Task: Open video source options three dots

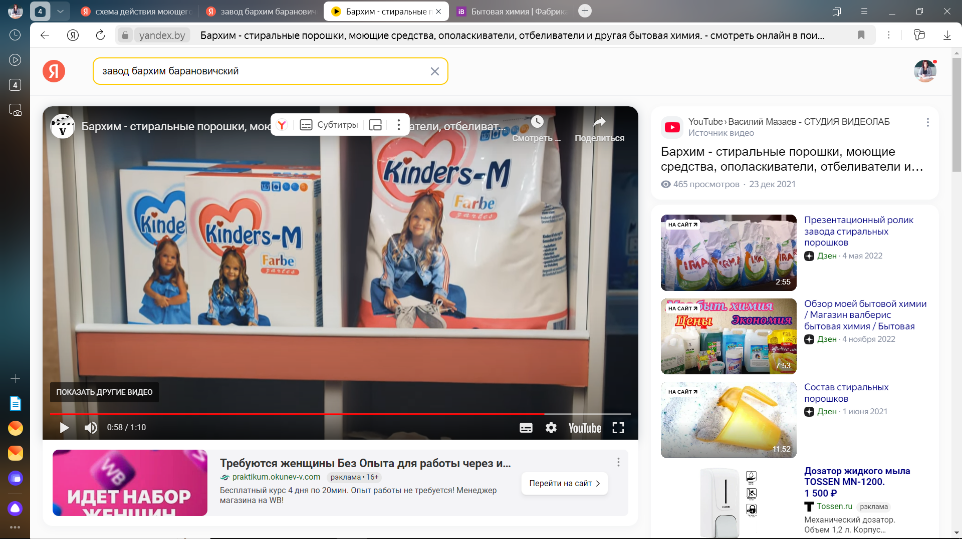Action: (928, 123)
